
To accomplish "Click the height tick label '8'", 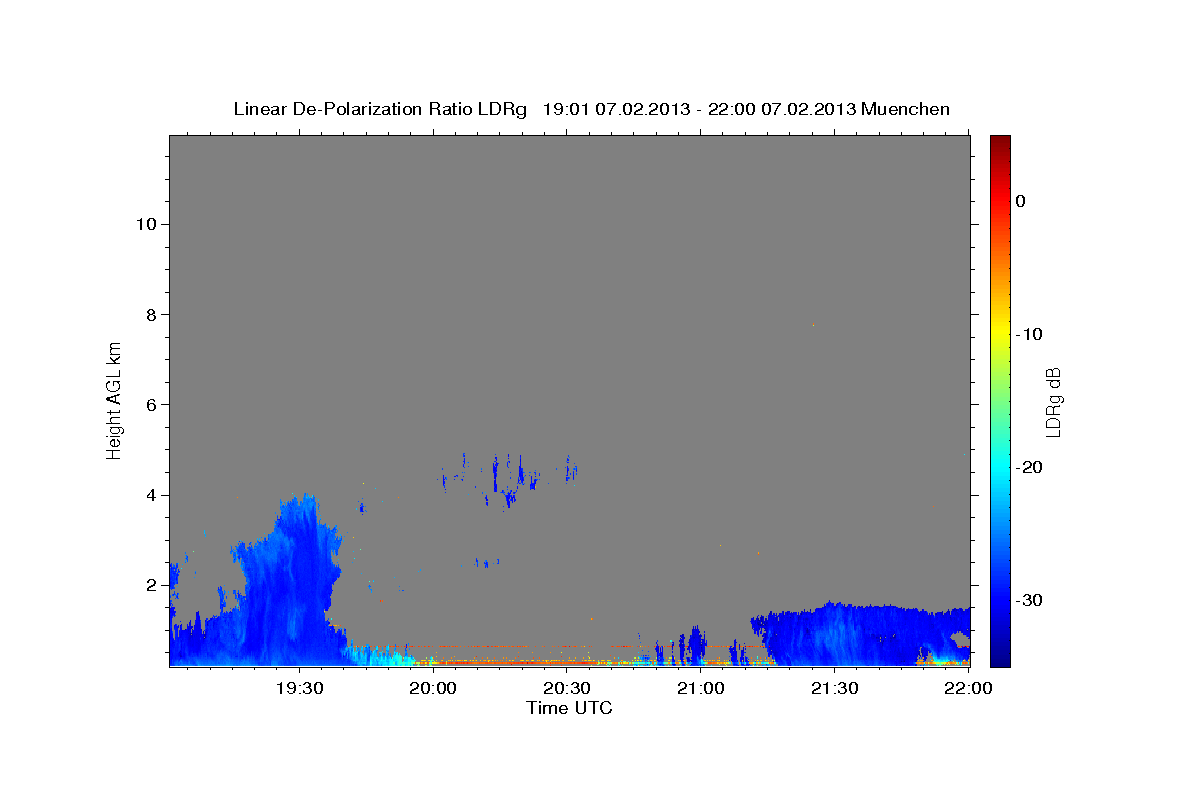I will (x=149, y=314).
